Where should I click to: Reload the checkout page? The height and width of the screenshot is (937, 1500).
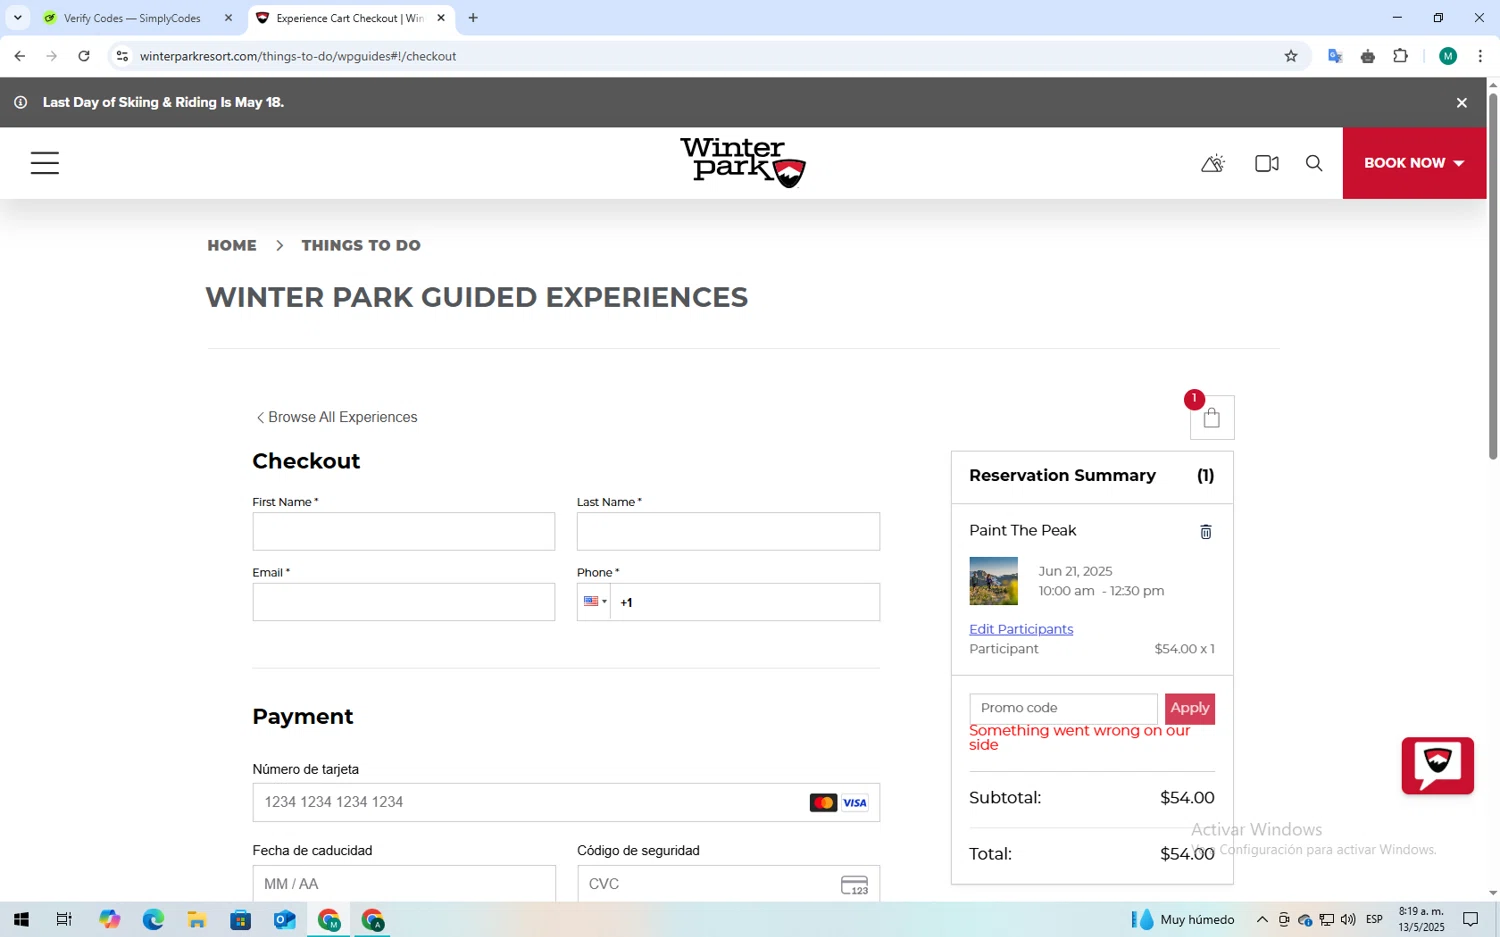(84, 56)
